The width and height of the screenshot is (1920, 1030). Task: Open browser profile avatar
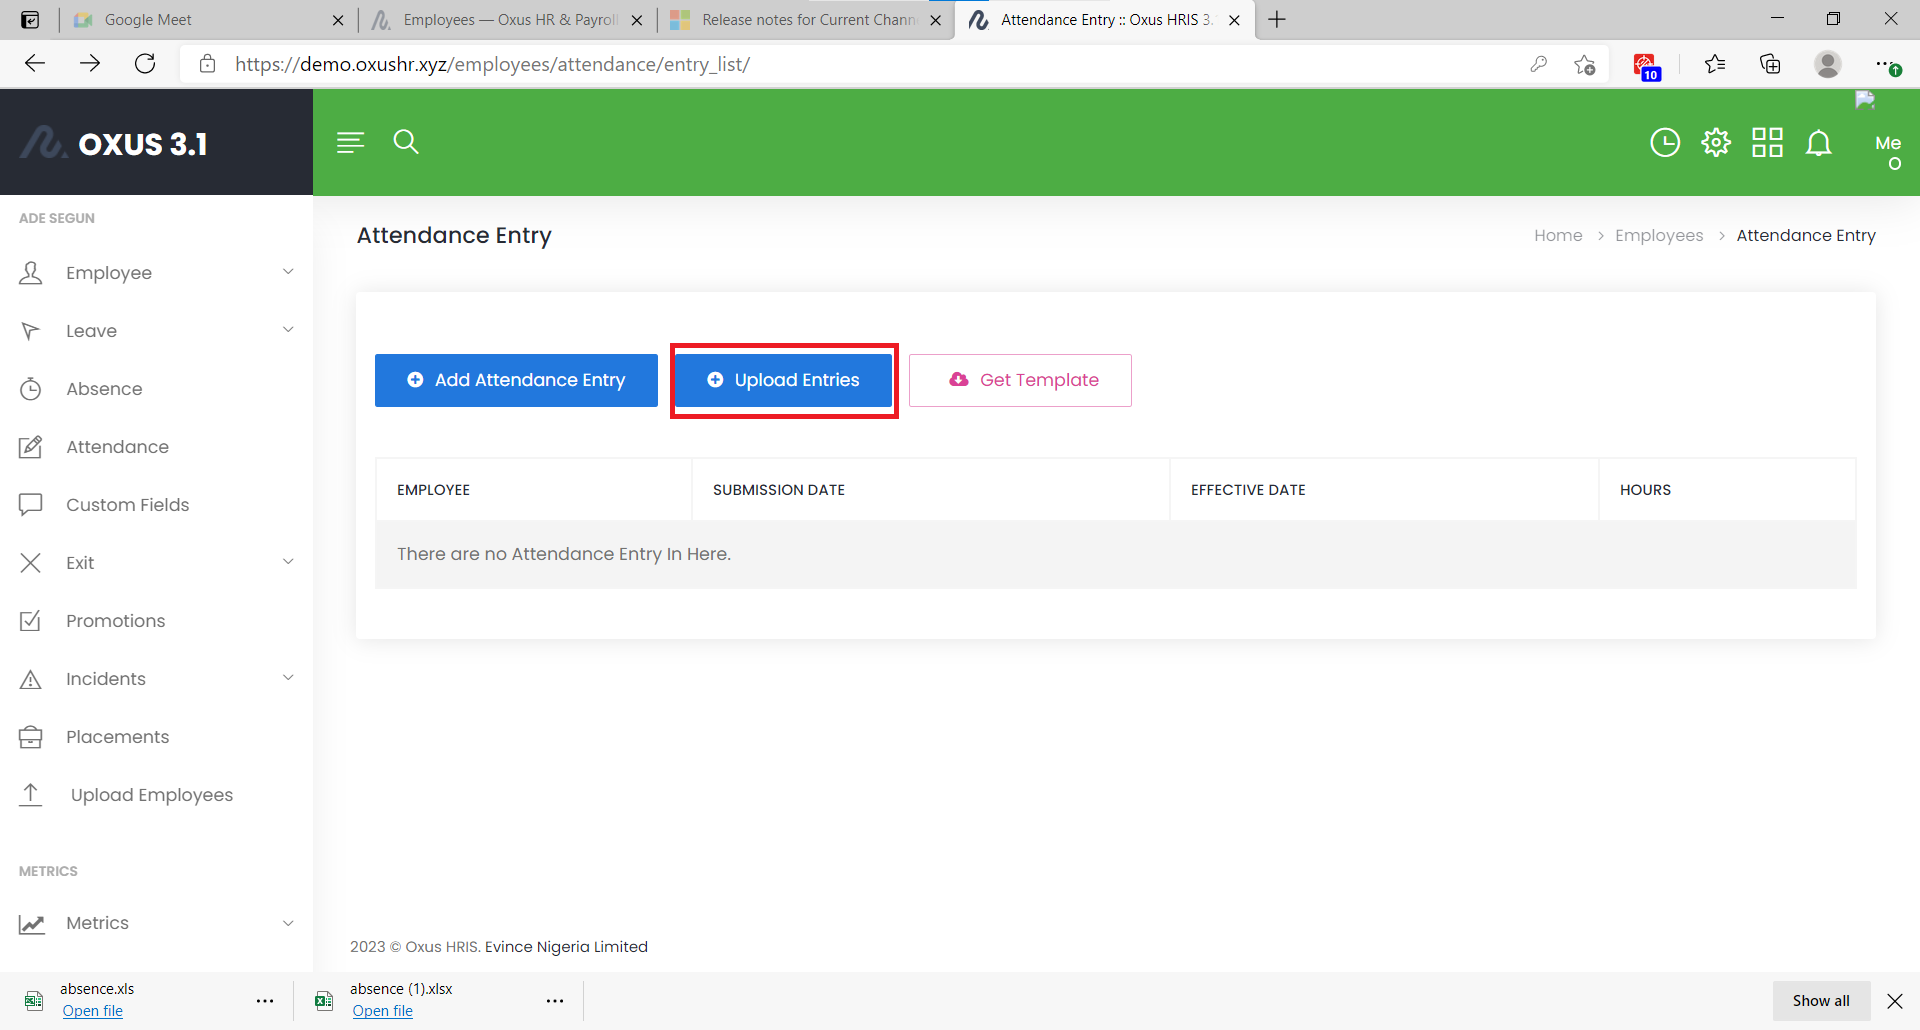pyautogui.click(x=1828, y=64)
